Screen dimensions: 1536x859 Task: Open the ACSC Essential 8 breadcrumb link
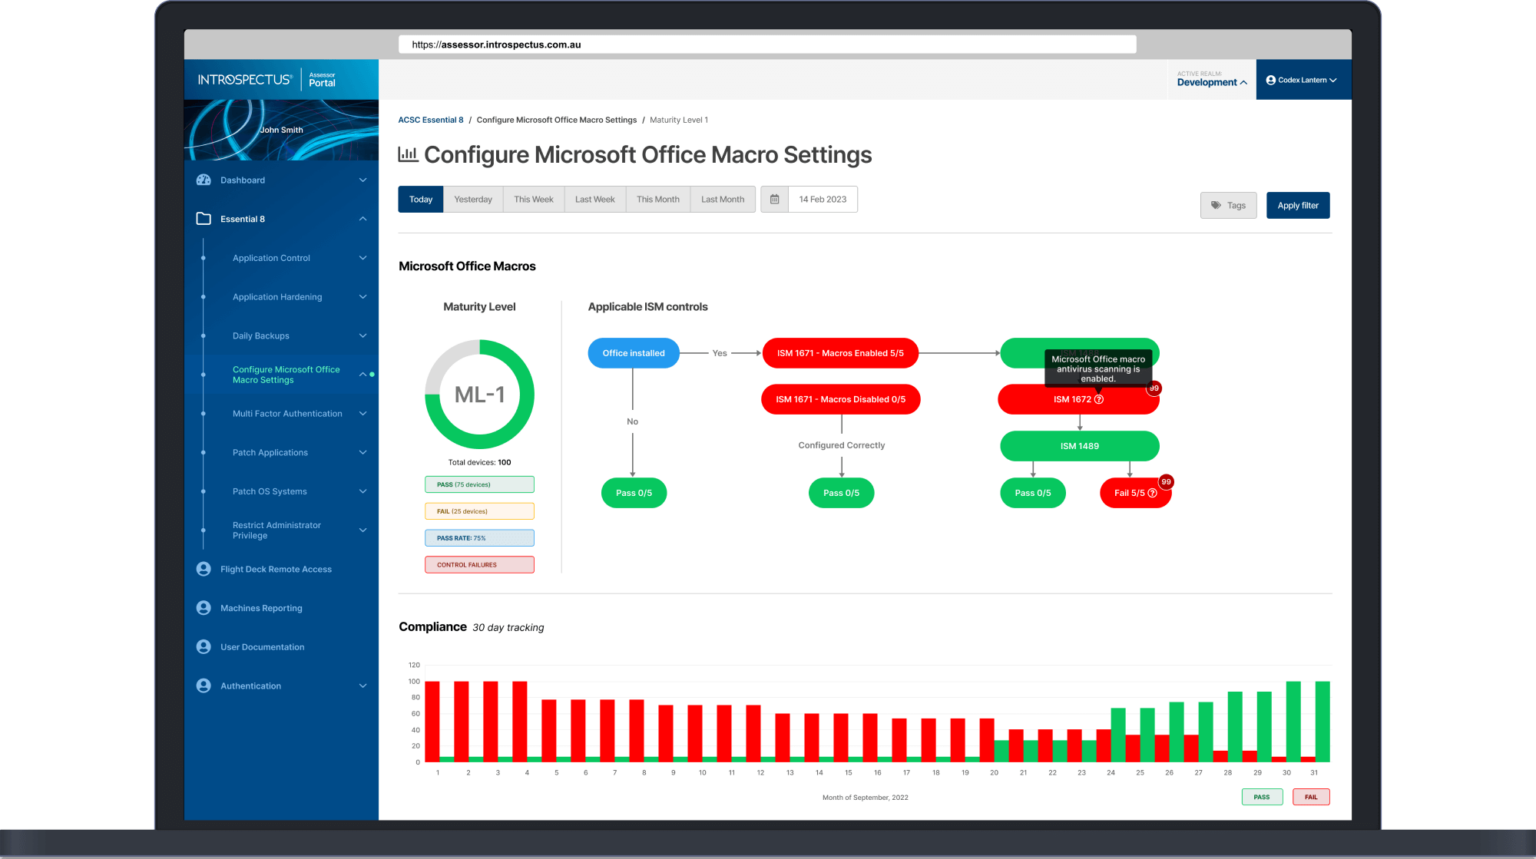pos(431,119)
